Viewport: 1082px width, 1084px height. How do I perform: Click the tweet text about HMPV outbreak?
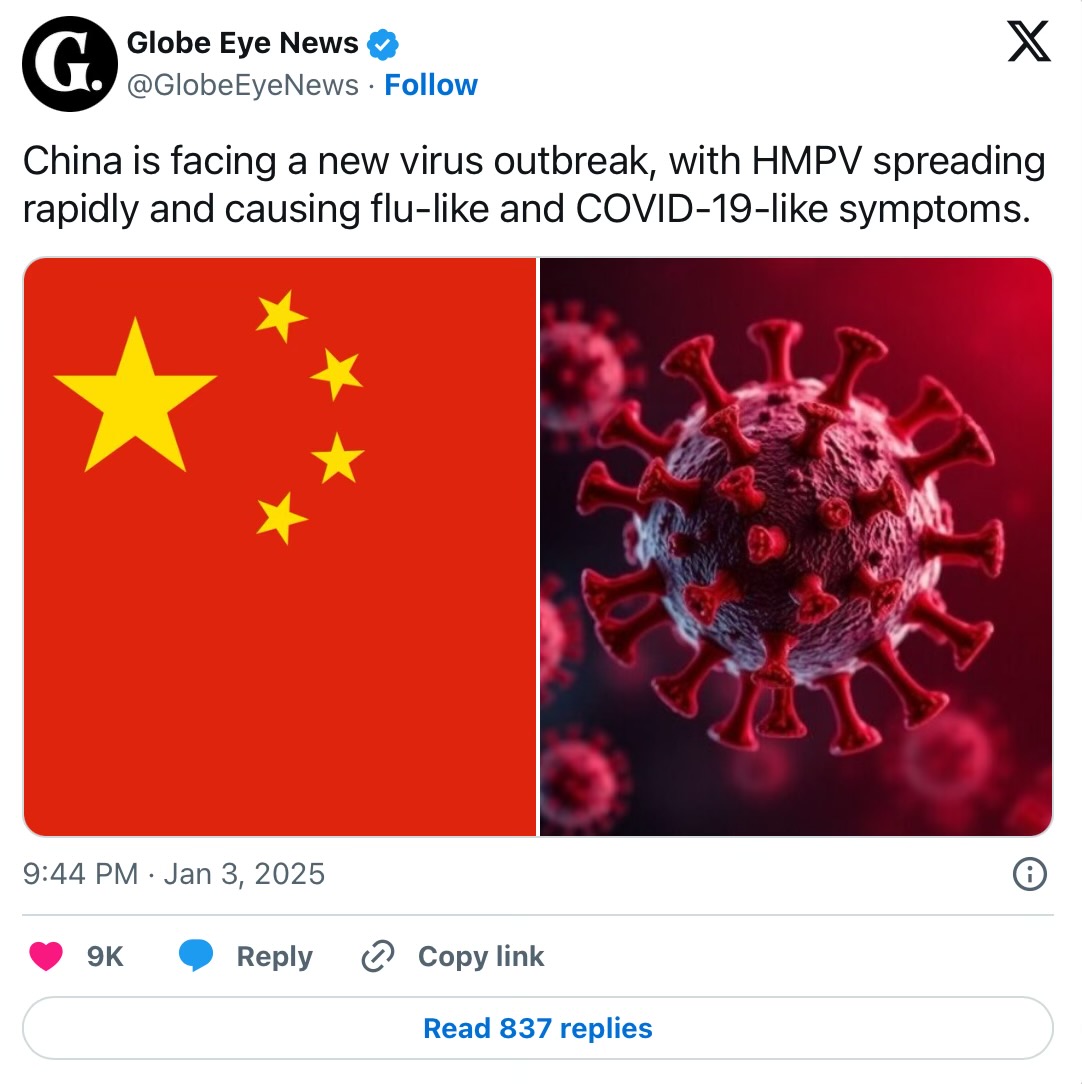coord(534,185)
